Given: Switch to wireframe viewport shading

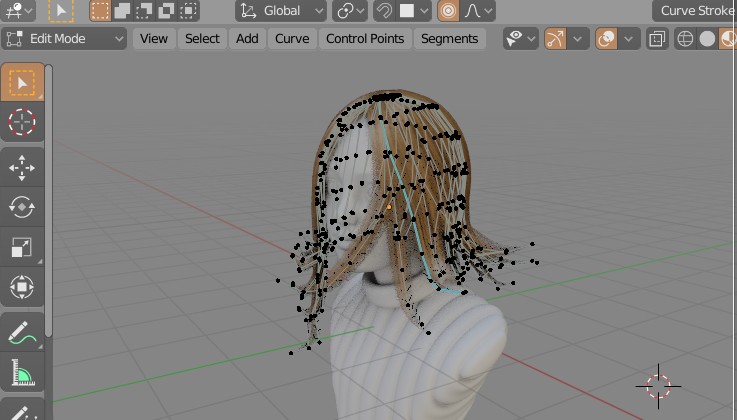Looking at the screenshot, I should 685,39.
